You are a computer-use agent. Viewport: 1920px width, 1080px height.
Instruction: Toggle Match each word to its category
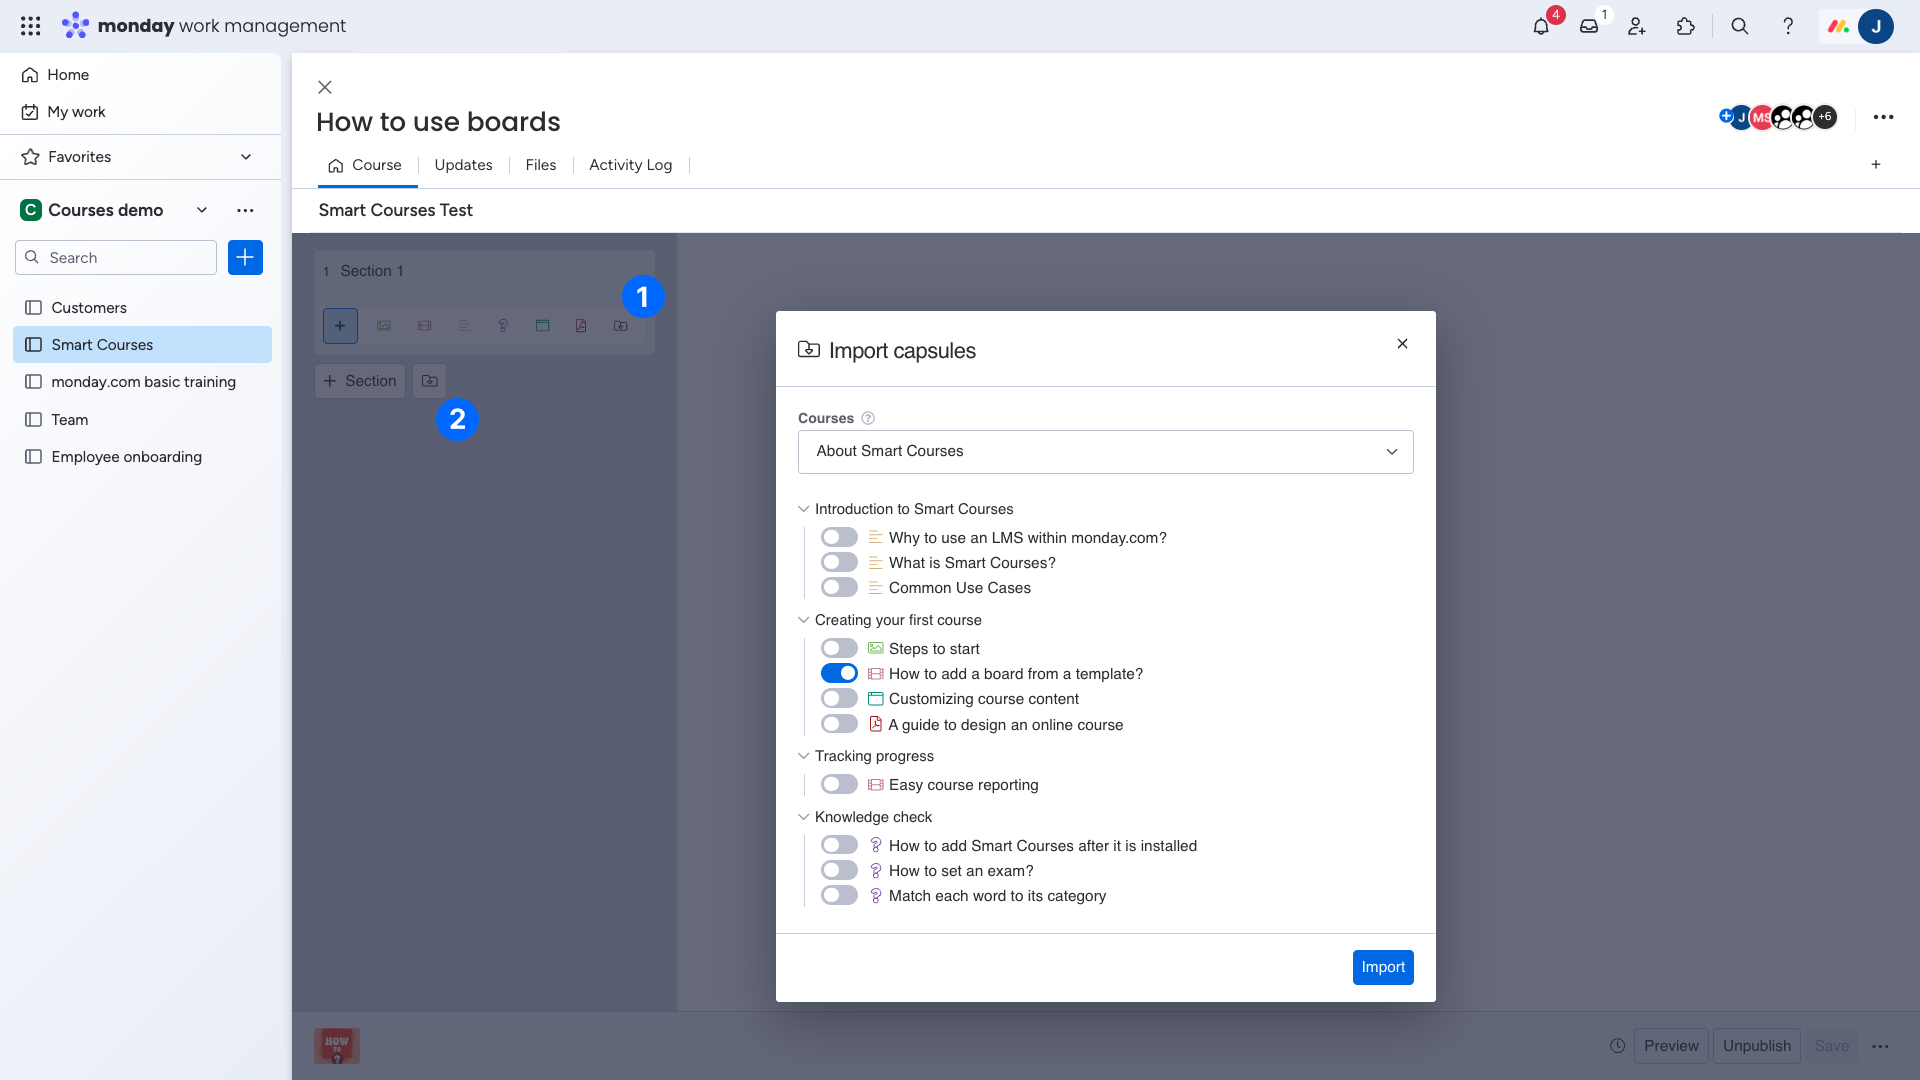tap(839, 895)
